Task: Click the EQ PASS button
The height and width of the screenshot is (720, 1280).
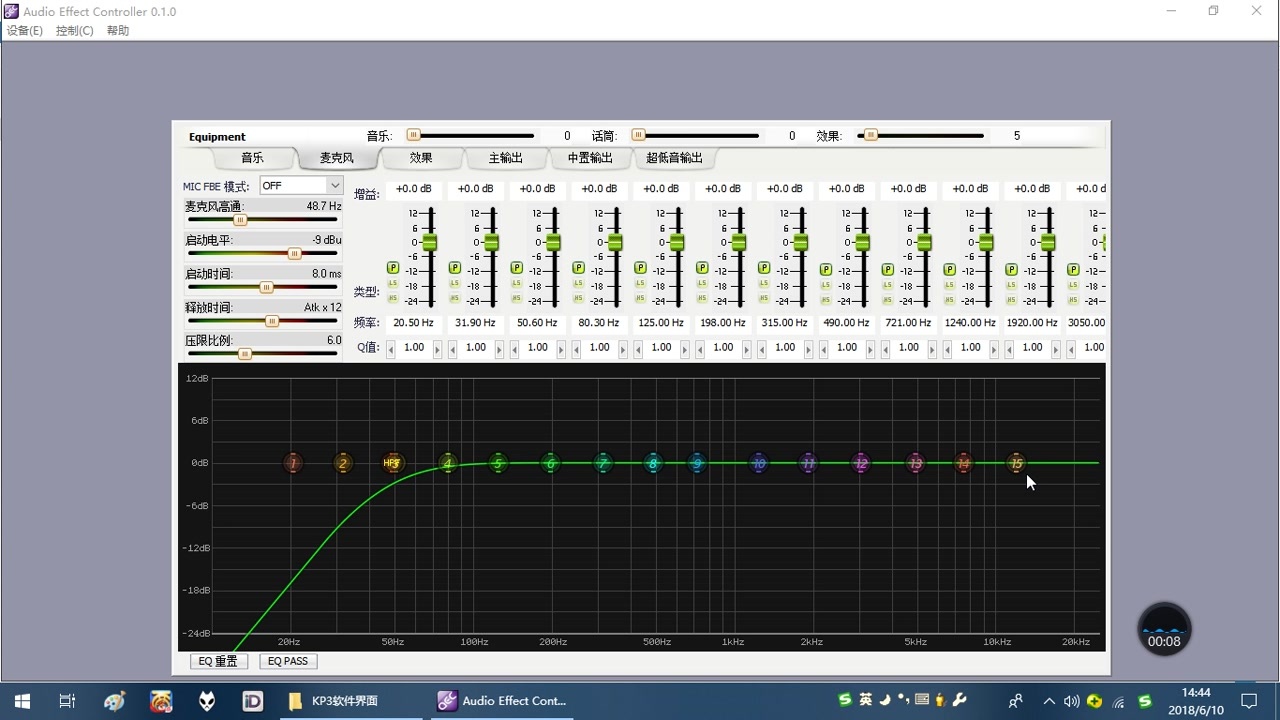Action: [x=288, y=661]
